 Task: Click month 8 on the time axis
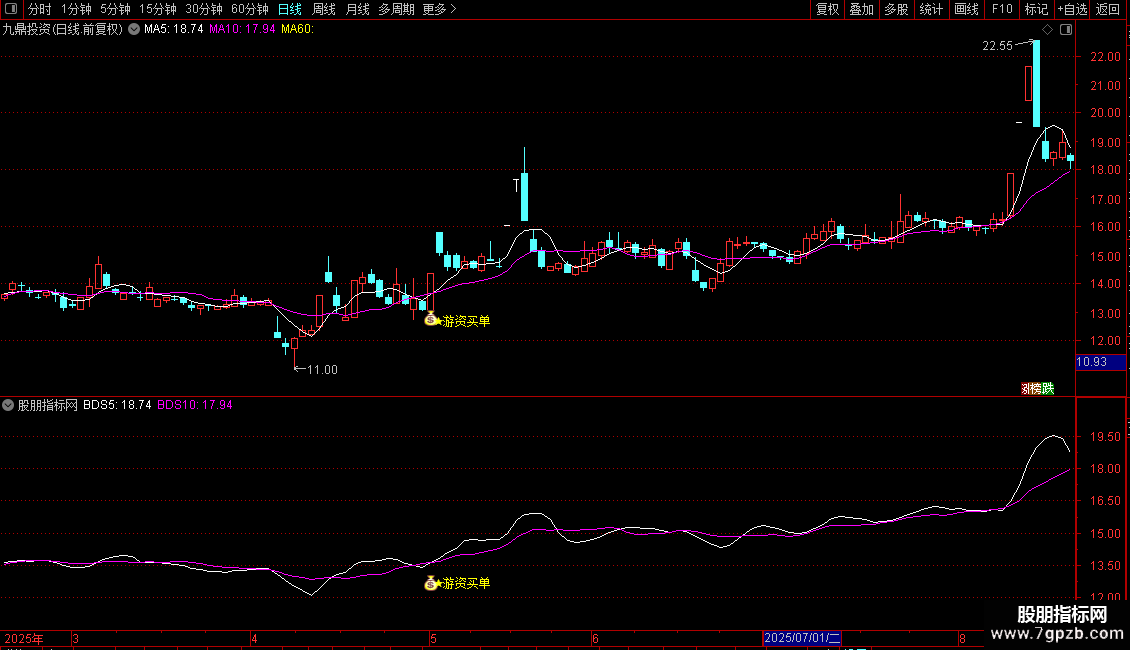[962, 638]
